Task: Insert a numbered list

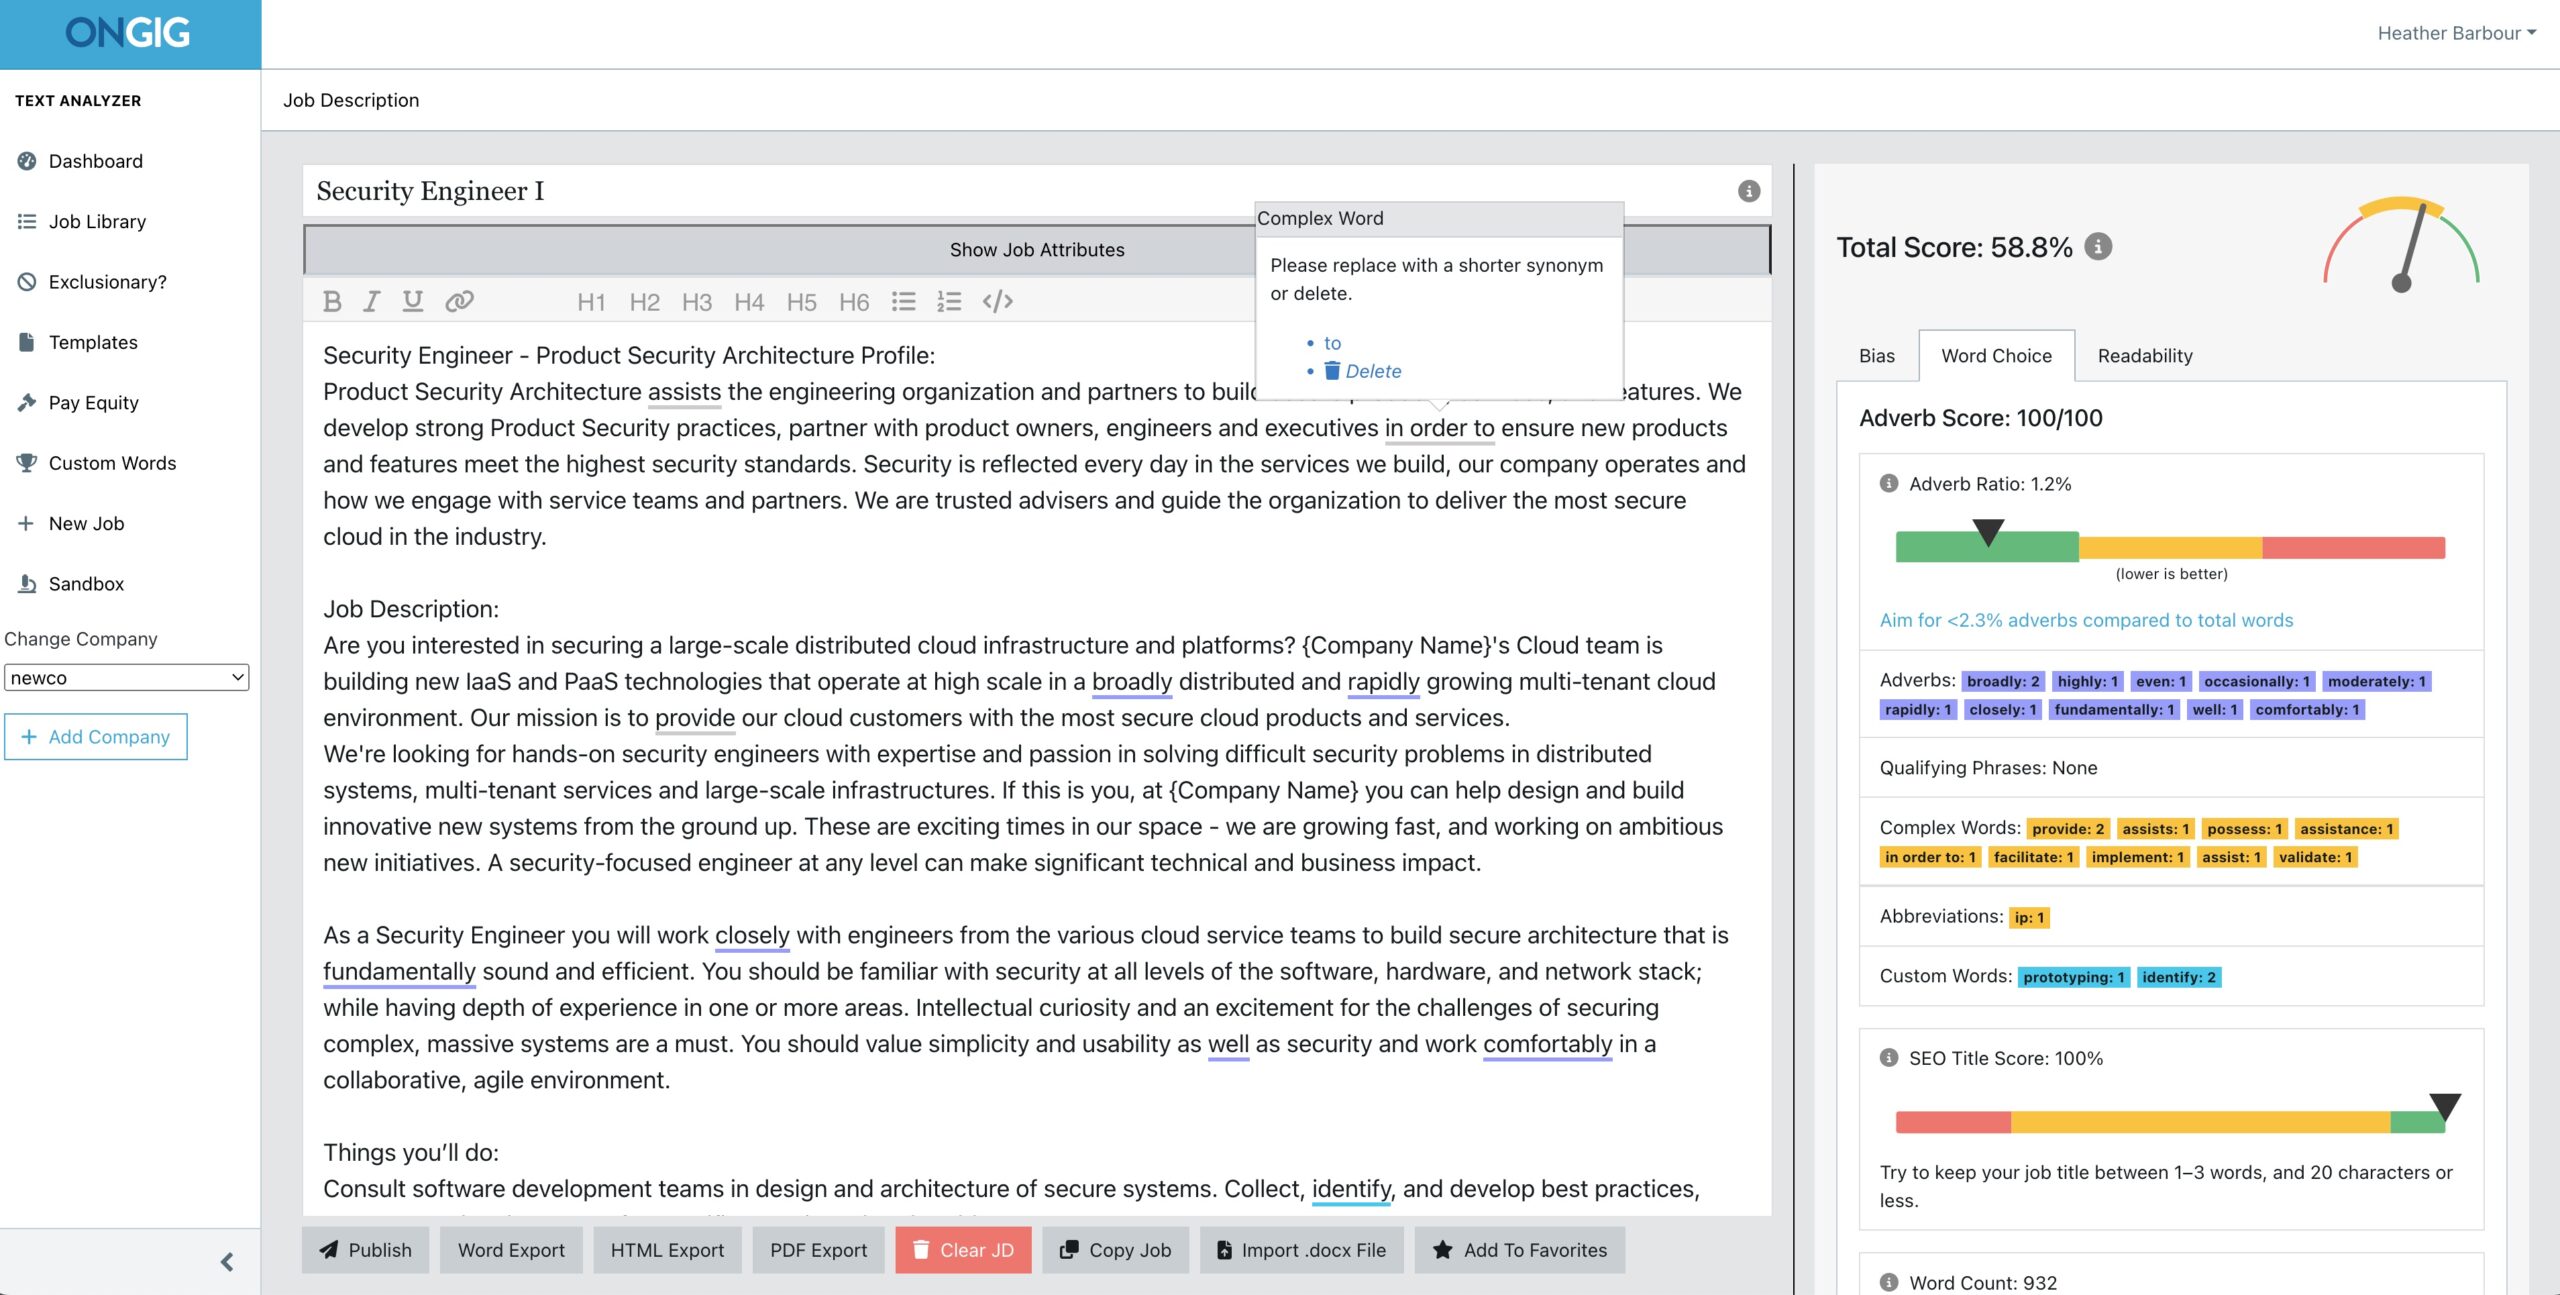Action: pyautogui.click(x=948, y=301)
